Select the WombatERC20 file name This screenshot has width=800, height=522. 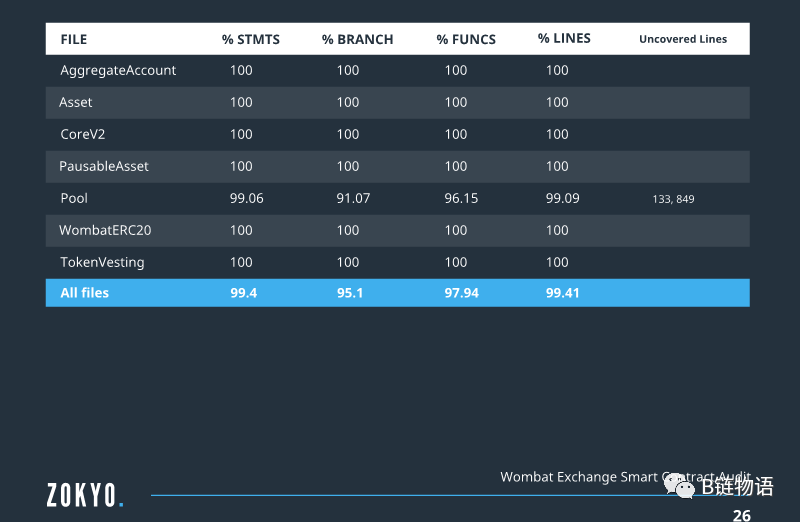coord(105,230)
